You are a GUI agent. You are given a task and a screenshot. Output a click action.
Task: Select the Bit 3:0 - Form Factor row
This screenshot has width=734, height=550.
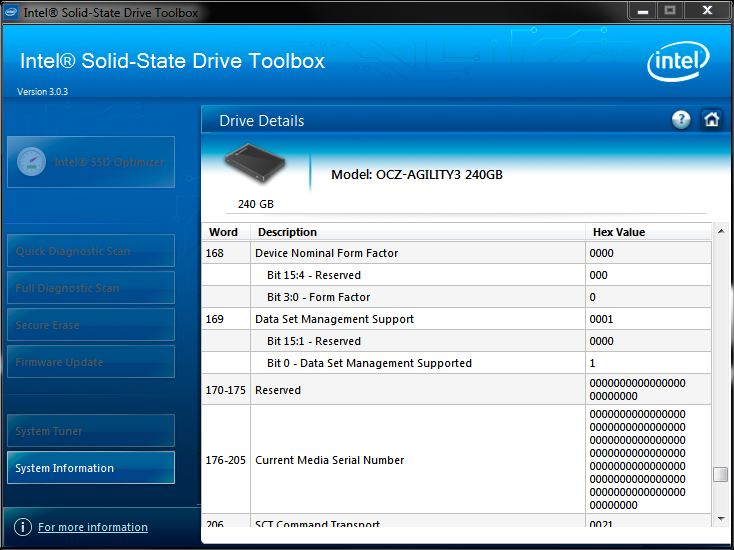[x=456, y=297]
